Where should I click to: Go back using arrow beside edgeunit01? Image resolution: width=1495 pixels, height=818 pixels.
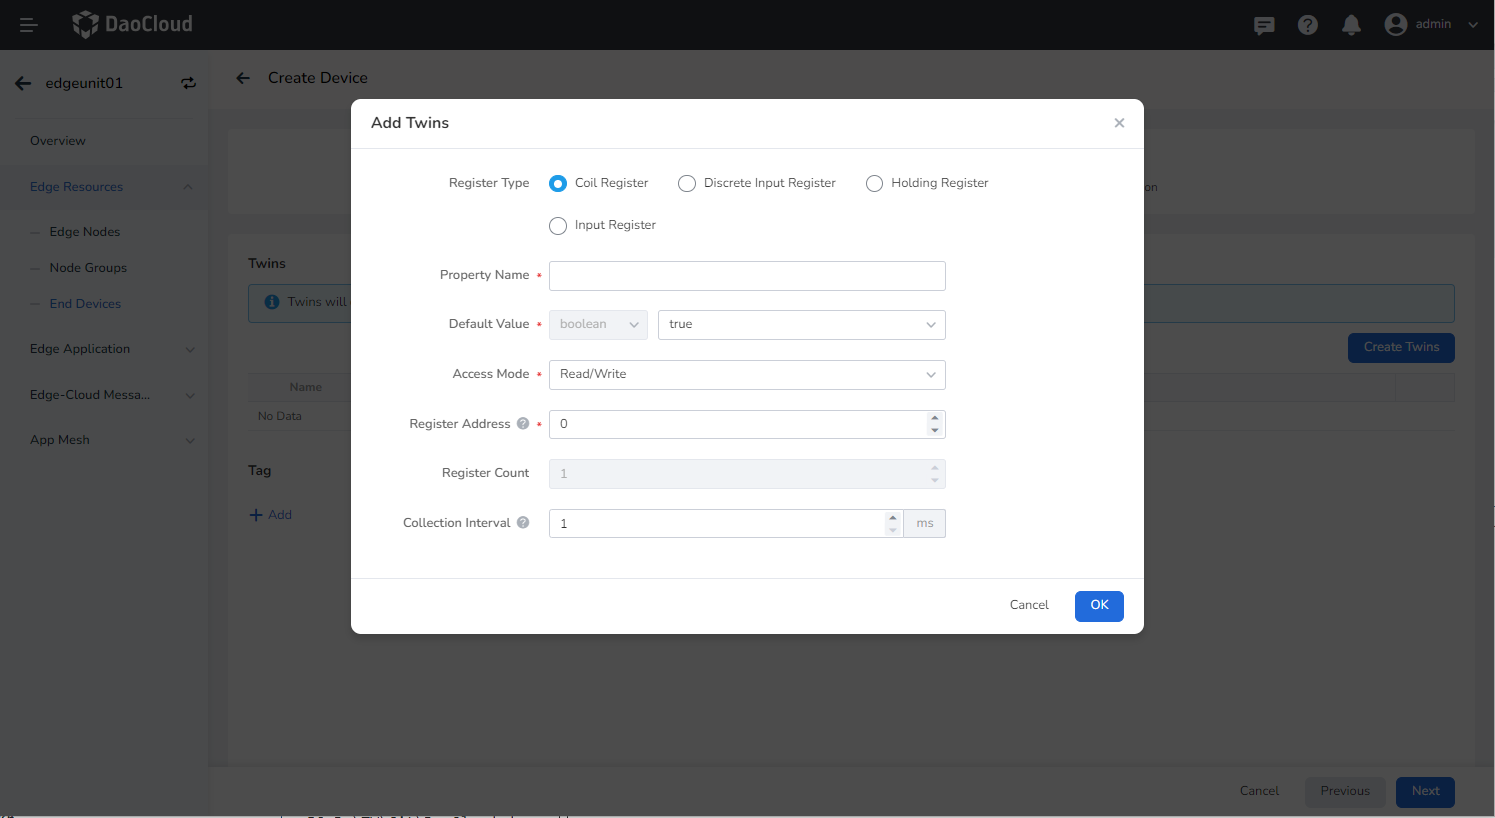23,83
